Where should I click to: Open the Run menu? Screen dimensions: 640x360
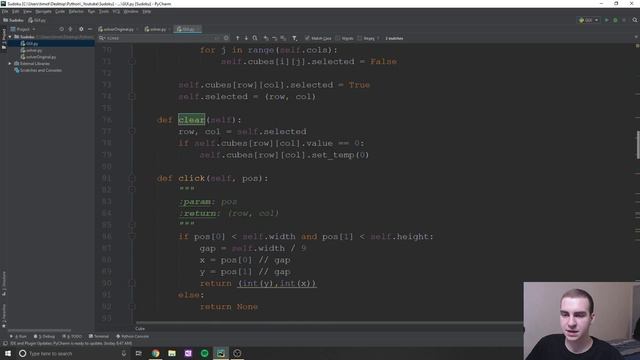click(91, 11)
